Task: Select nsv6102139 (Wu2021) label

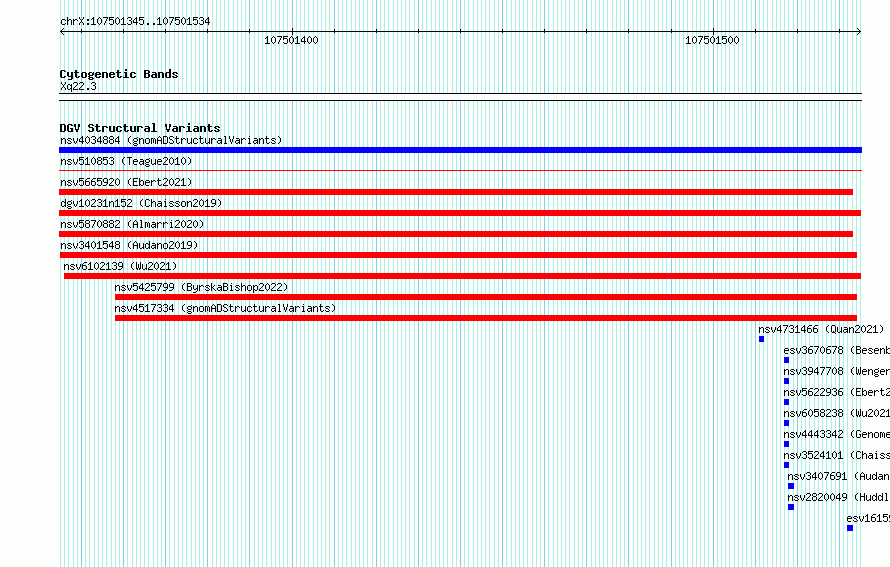Action: coord(120,266)
